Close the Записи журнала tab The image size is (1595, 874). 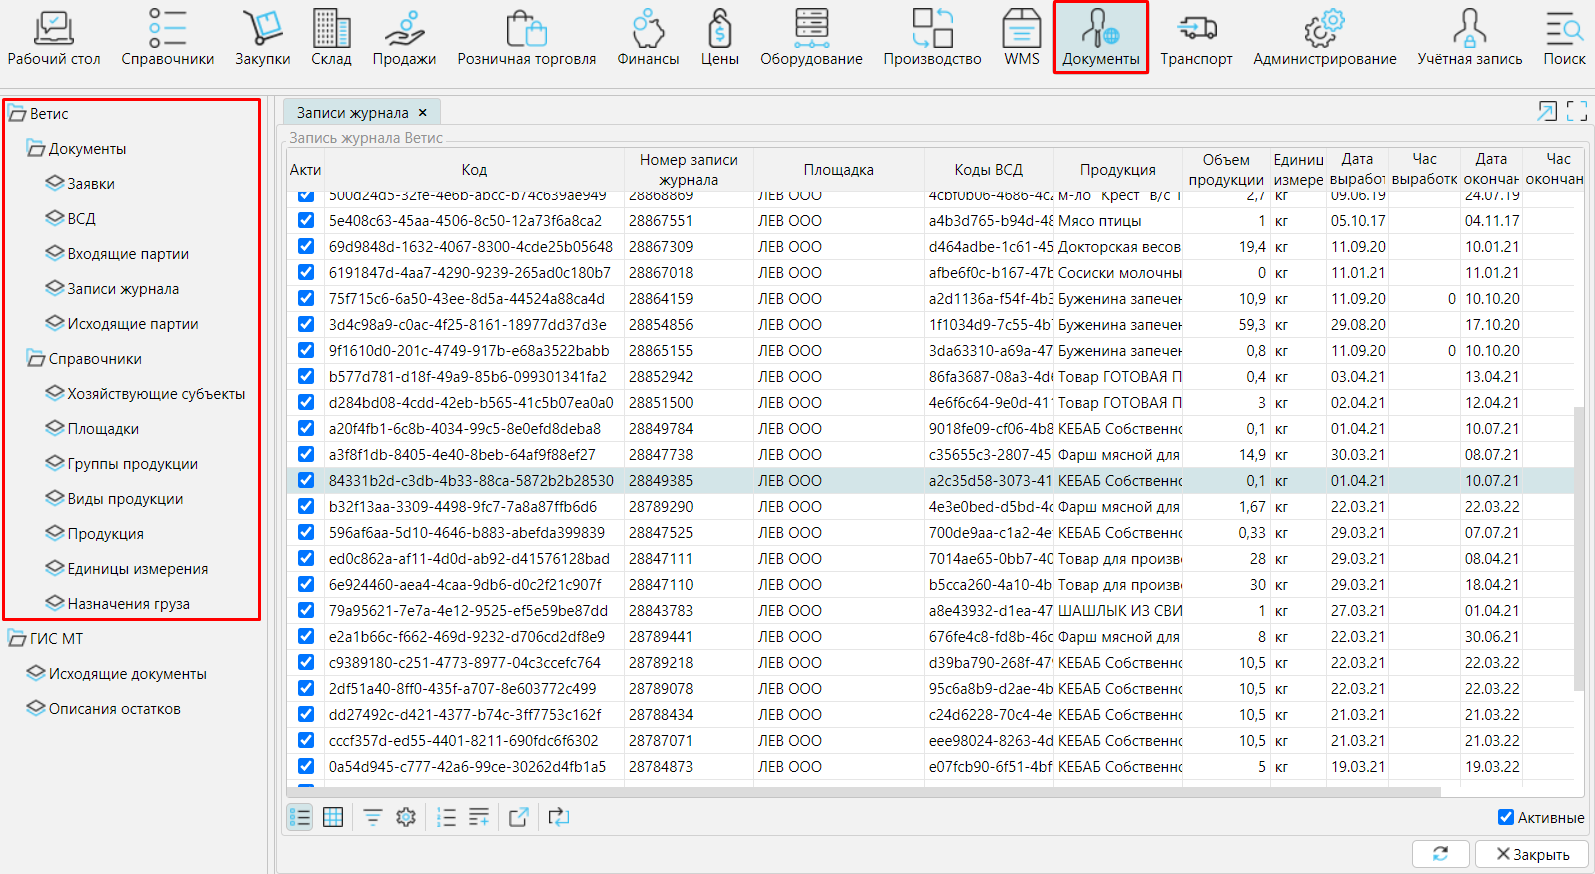(423, 113)
